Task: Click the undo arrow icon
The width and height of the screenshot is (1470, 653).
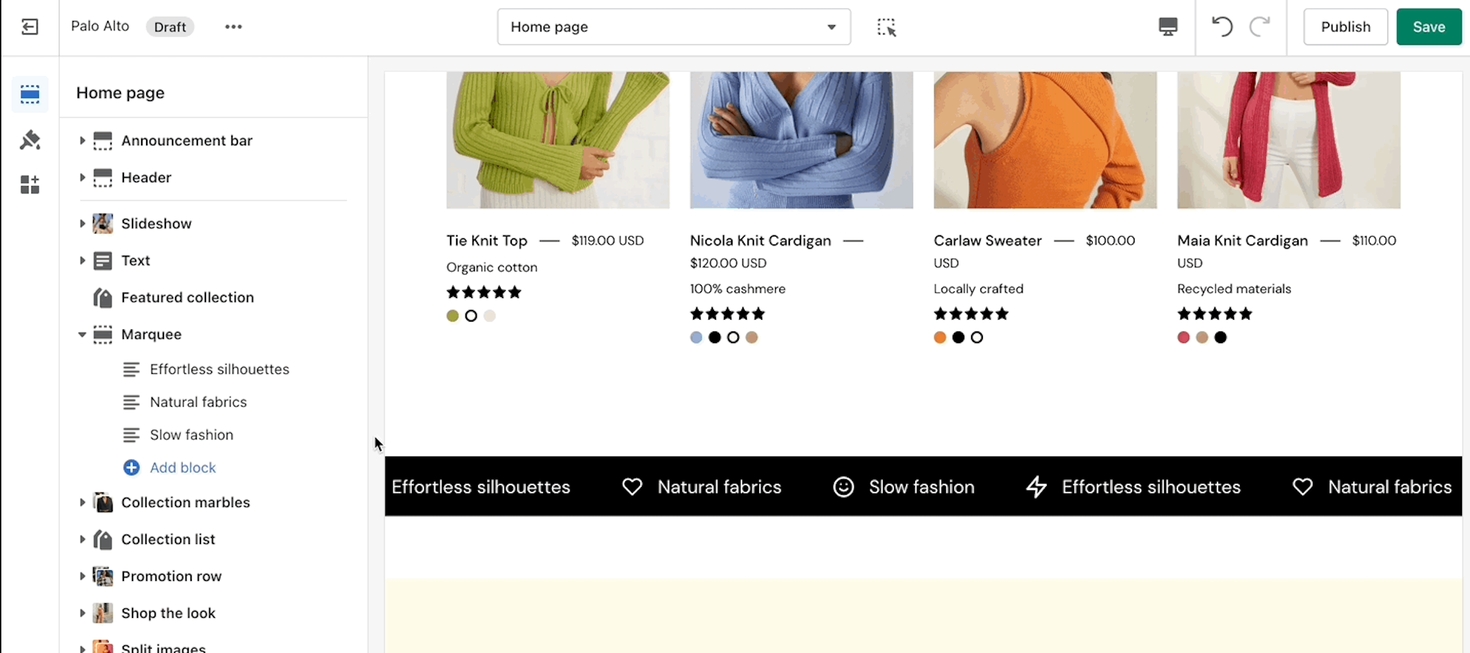Action: (x=1222, y=27)
